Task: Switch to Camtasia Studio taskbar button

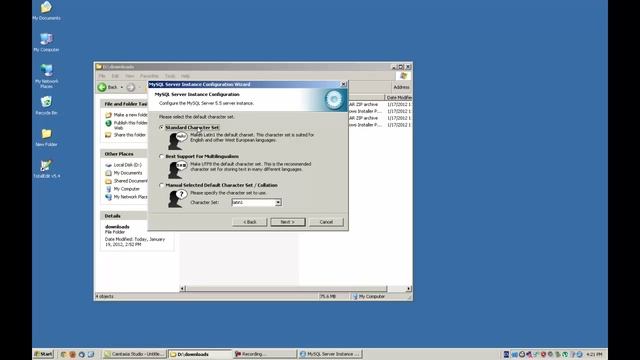Action: (134, 354)
